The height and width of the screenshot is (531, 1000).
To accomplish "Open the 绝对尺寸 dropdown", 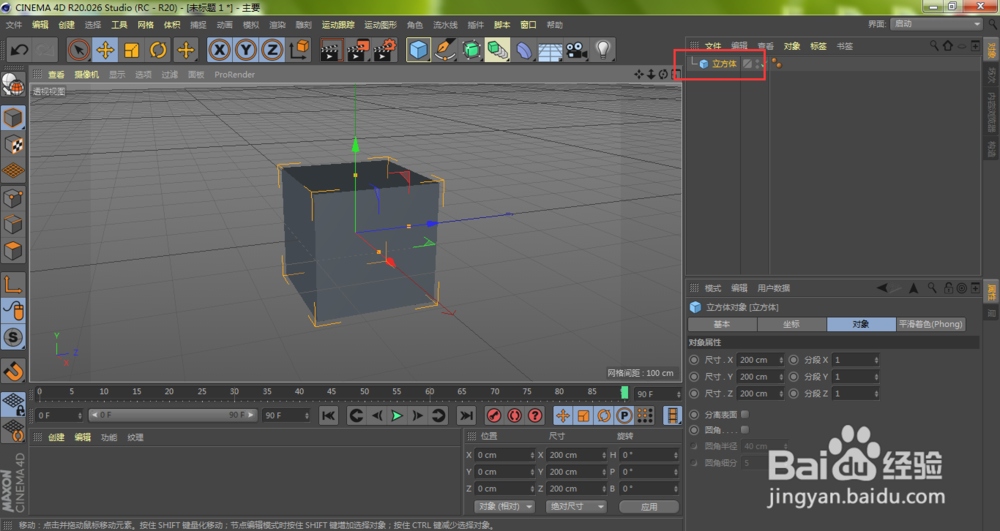I will click(575, 507).
